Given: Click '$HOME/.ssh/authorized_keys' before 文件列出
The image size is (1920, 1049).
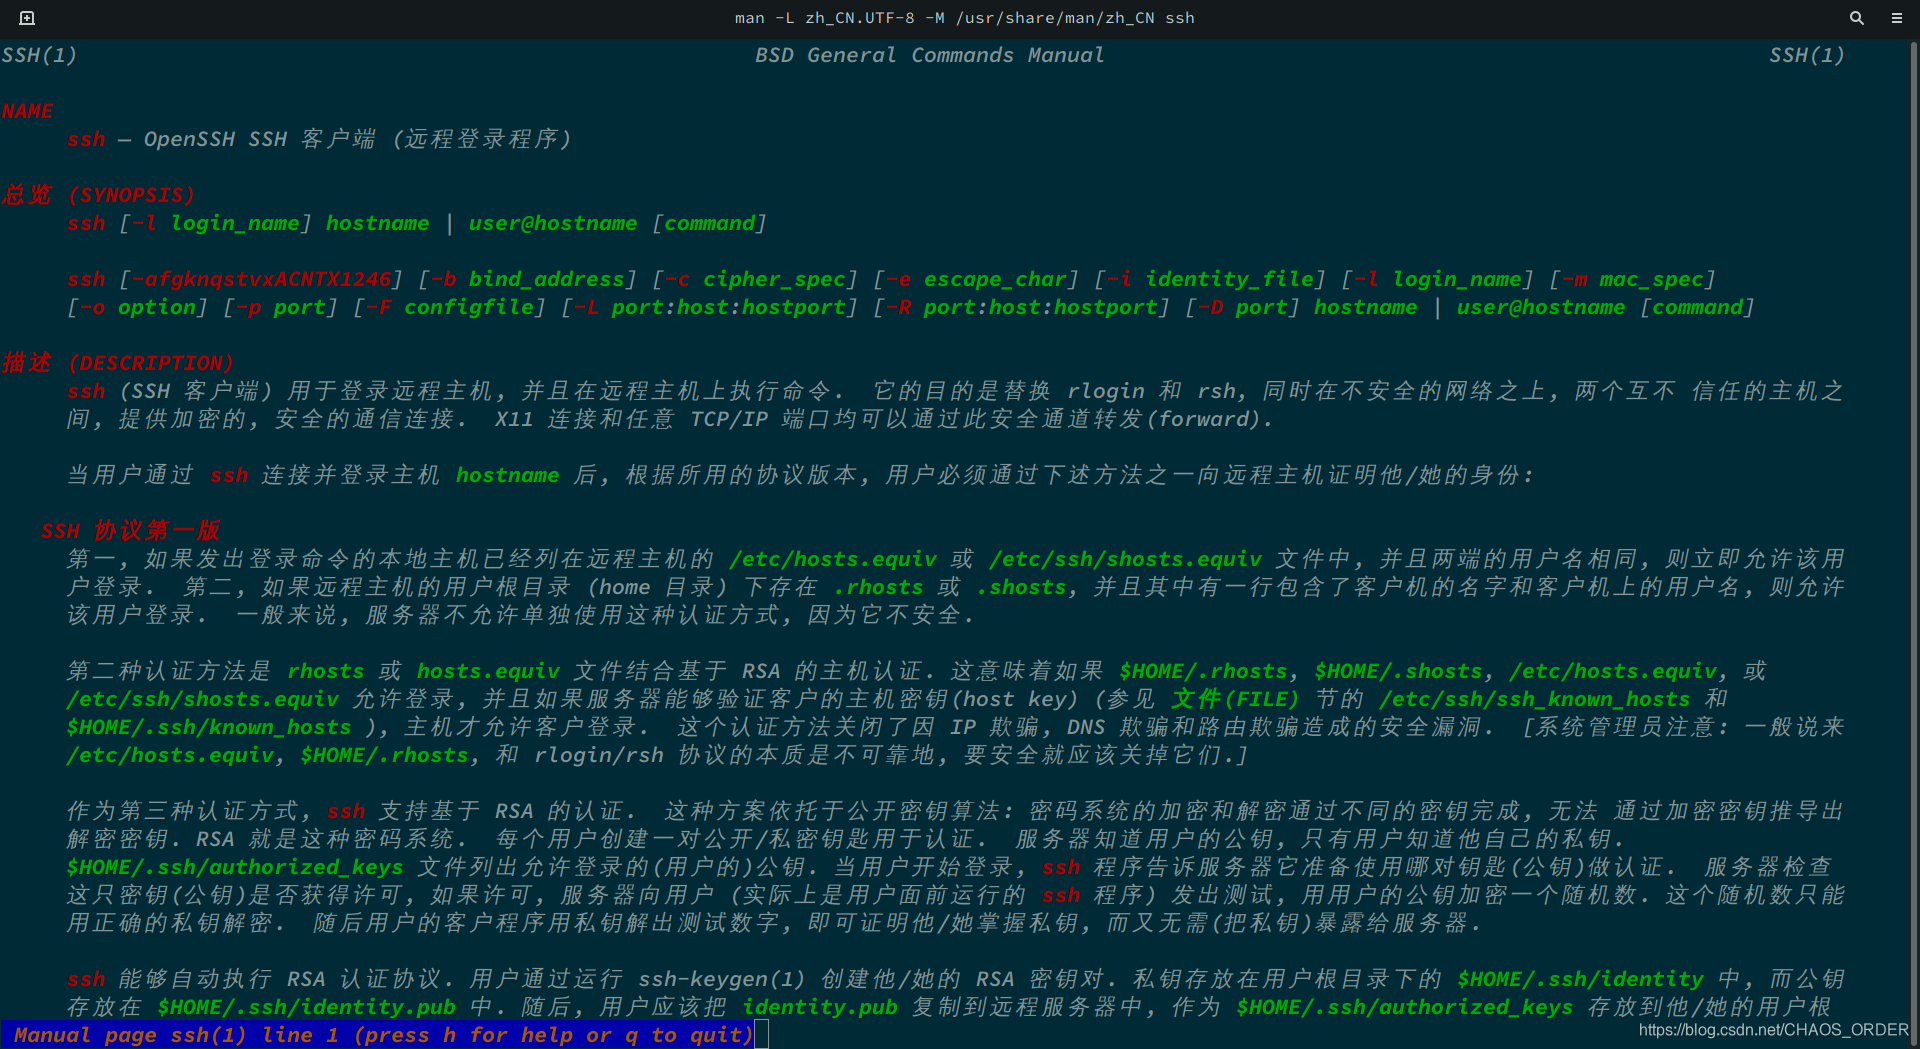Looking at the screenshot, I should 235,867.
